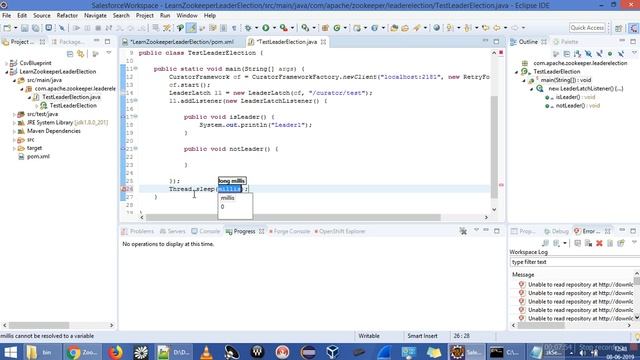
Task: Toggle Sort in Outline toolbar
Action: pos(577,54)
